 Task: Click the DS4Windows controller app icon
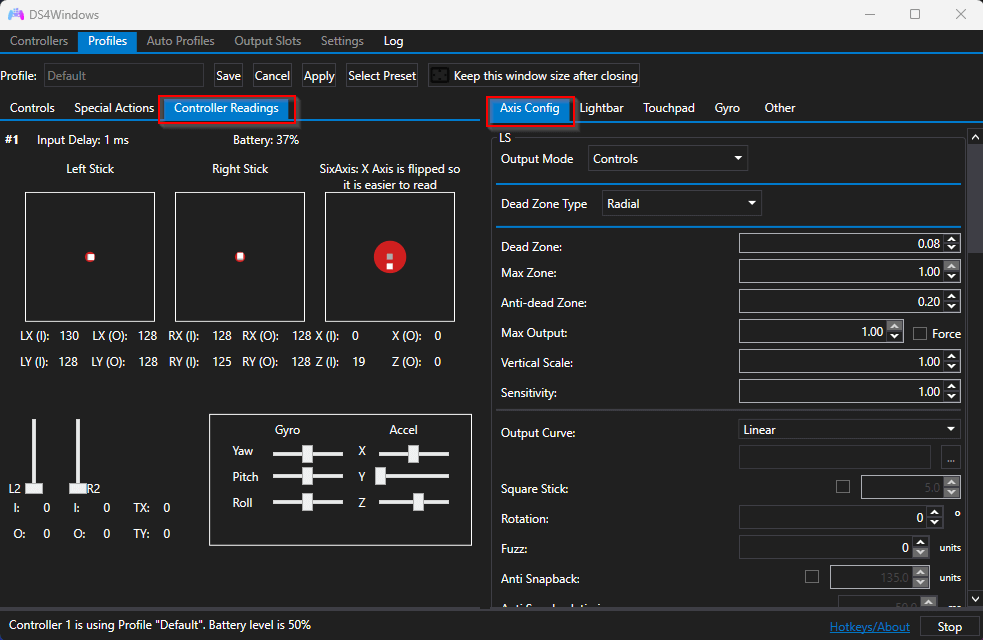click(16, 14)
